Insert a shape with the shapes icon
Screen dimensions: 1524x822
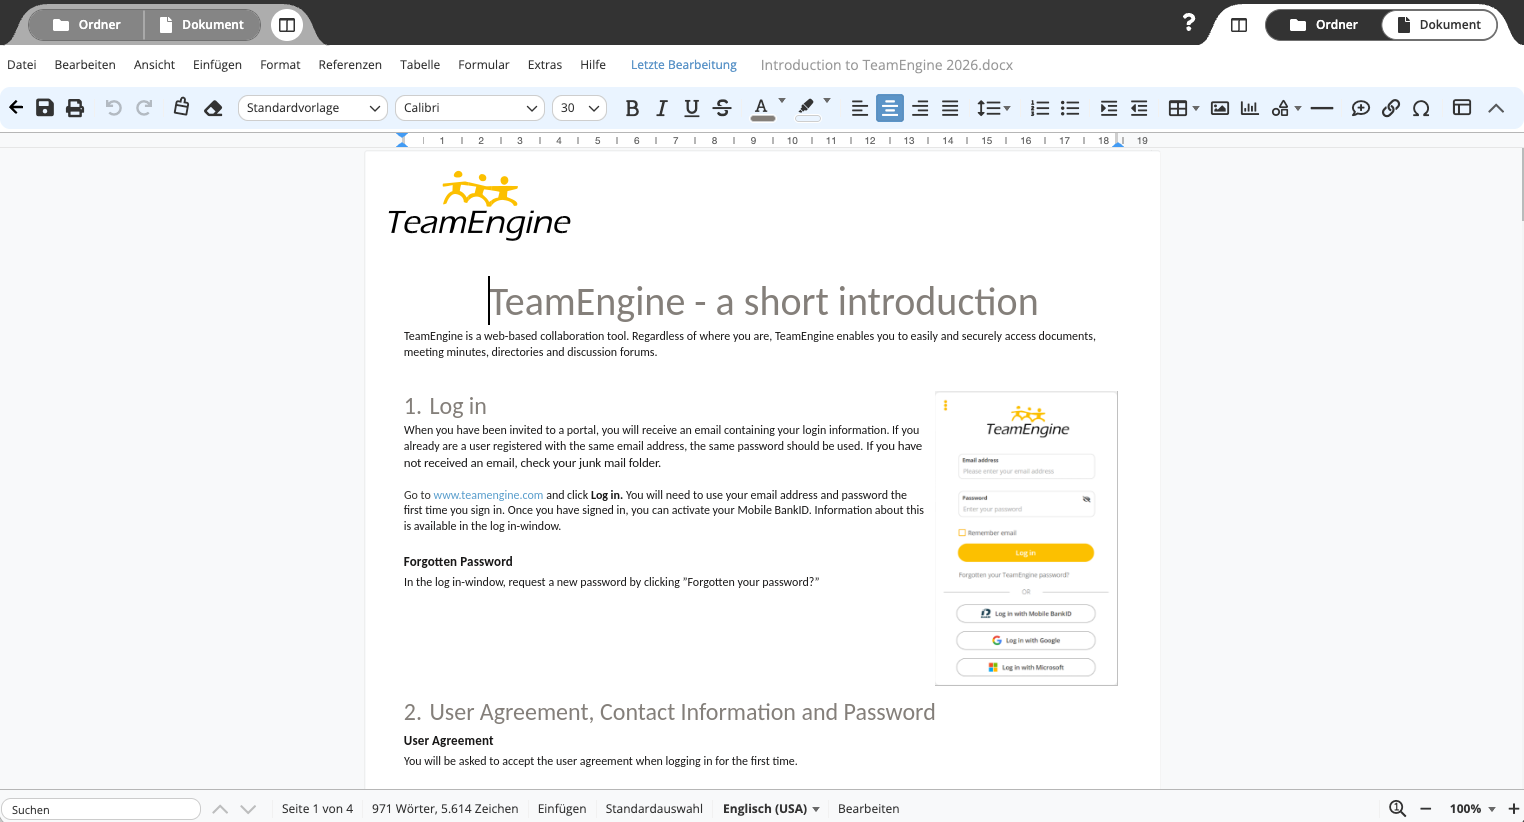pyautogui.click(x=1280, y=108)
